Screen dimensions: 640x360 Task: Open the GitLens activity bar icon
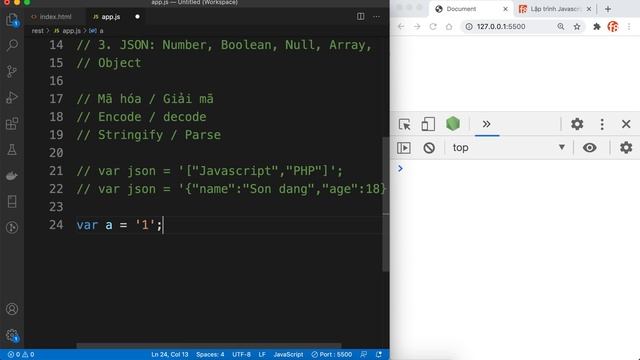click(x=12, y=227)
